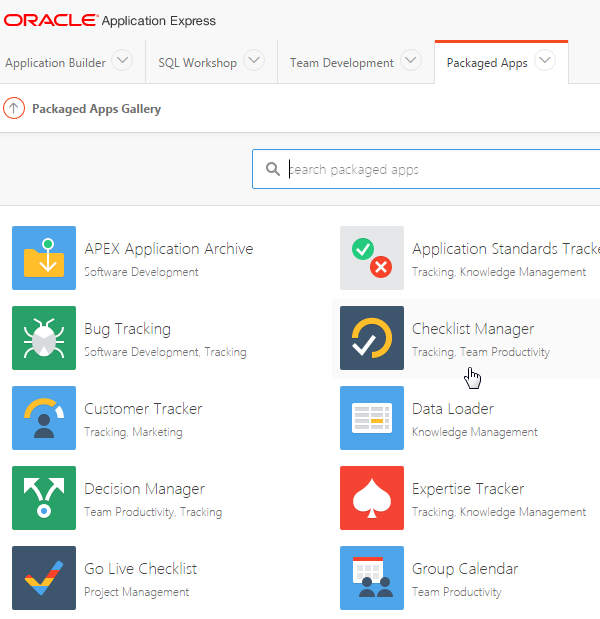Select the Packaged Apps tab
The image size is (600, 619).
[487, 63]
